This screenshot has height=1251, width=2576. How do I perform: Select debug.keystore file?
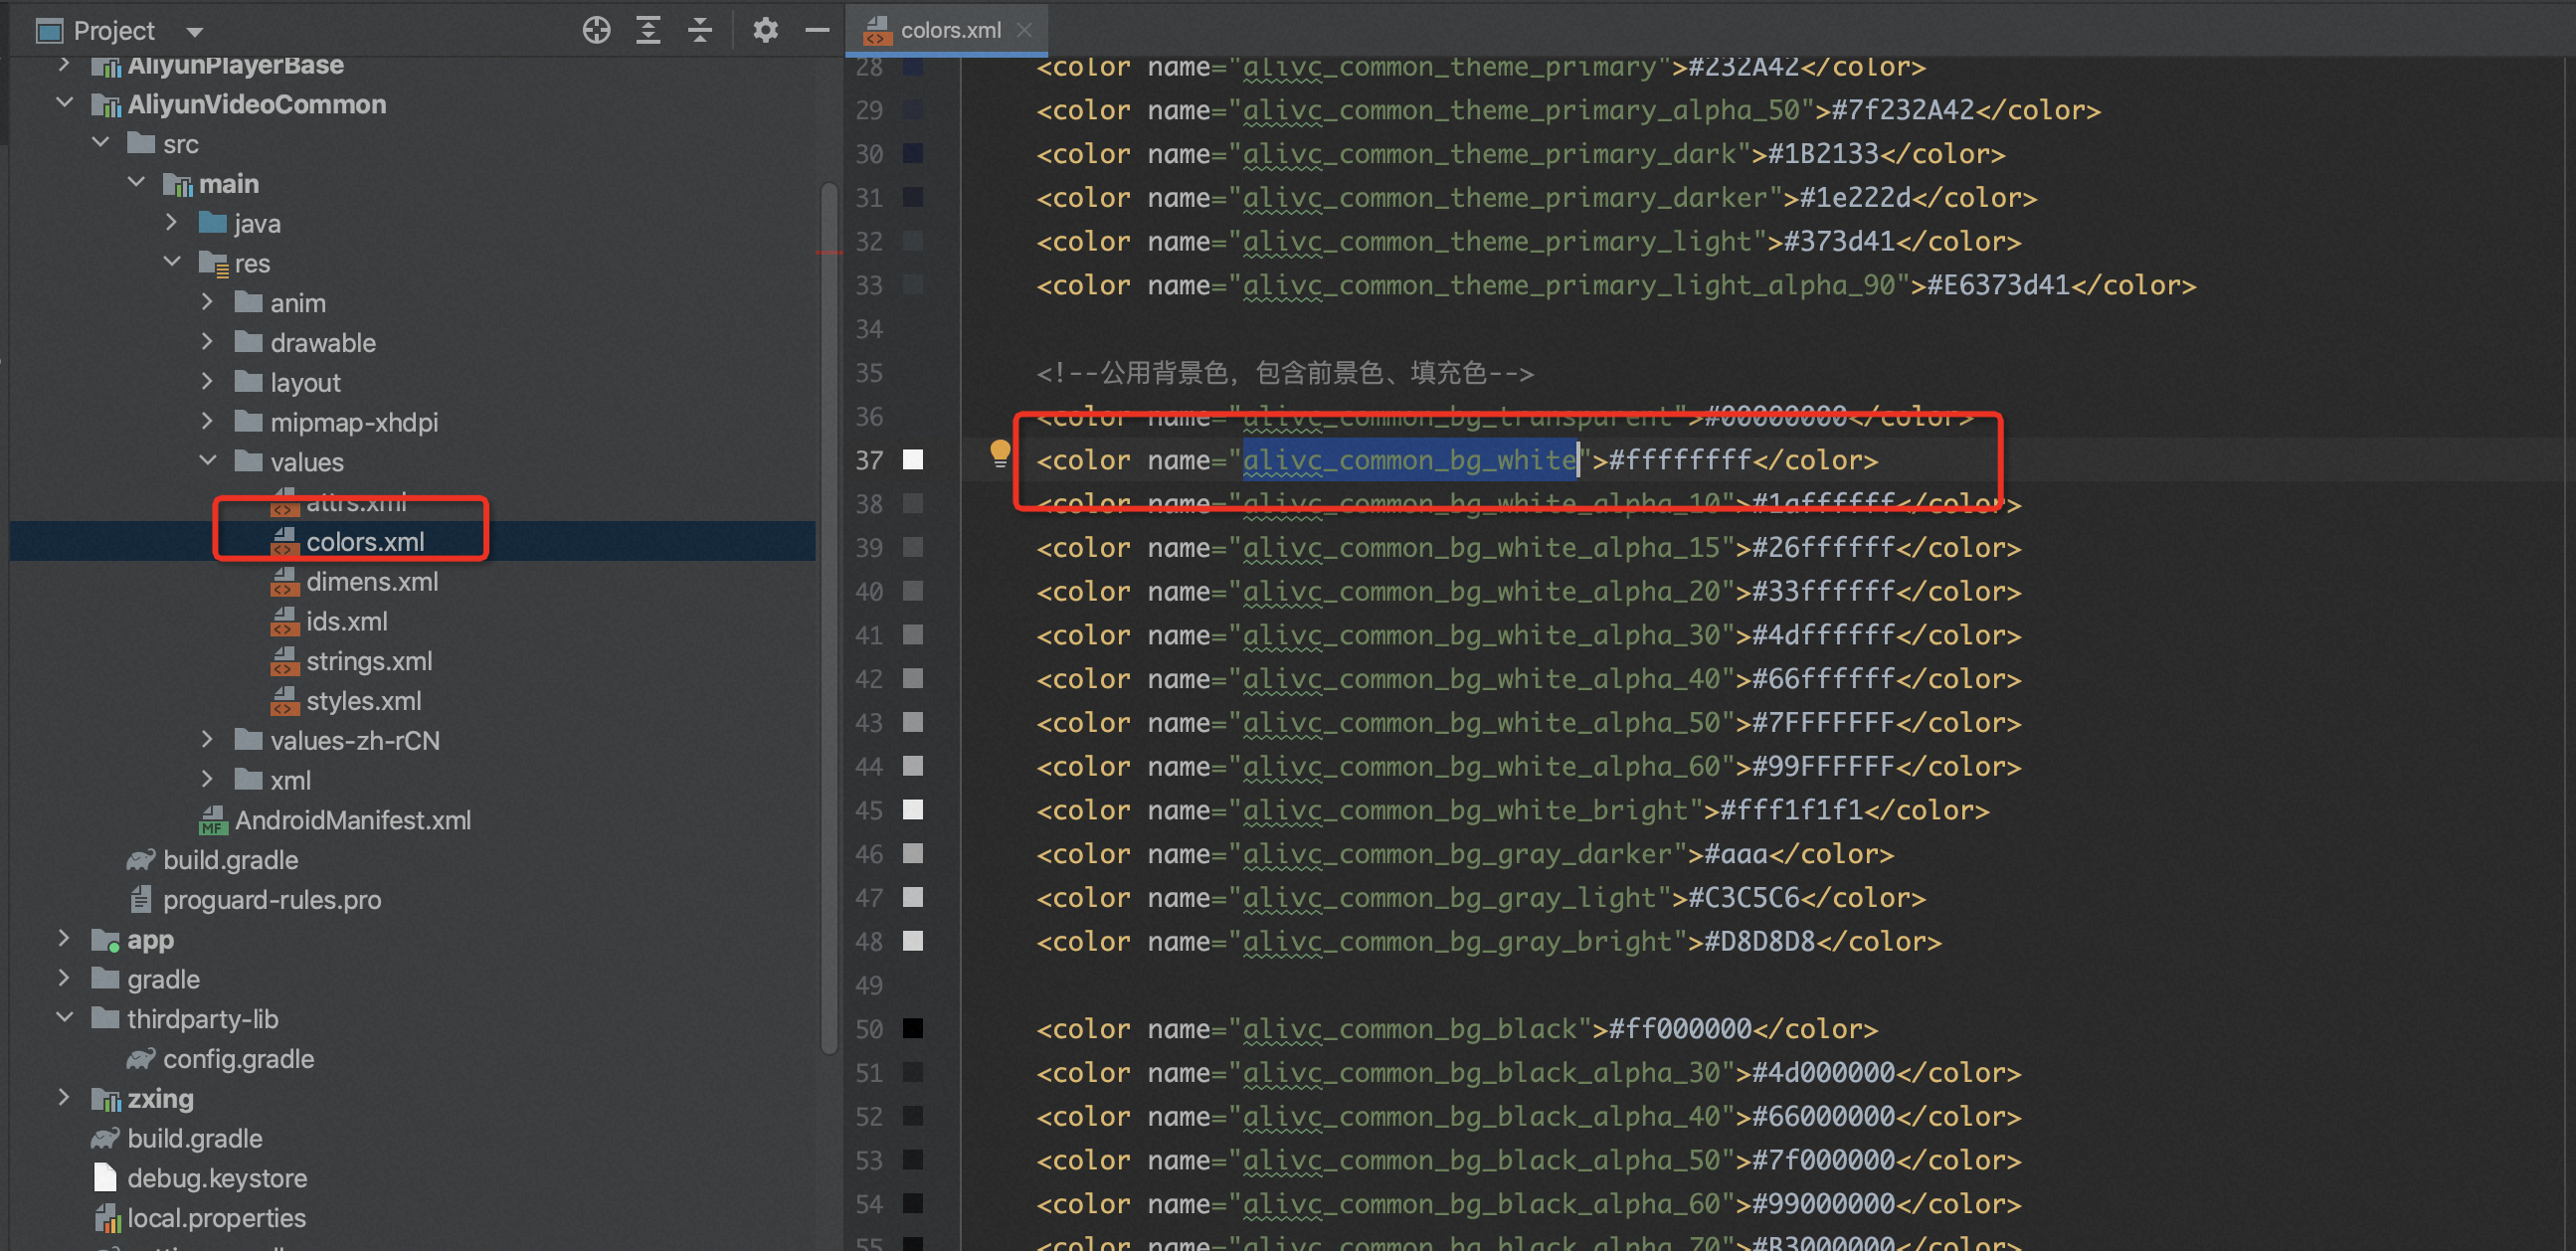(217, 1178)
